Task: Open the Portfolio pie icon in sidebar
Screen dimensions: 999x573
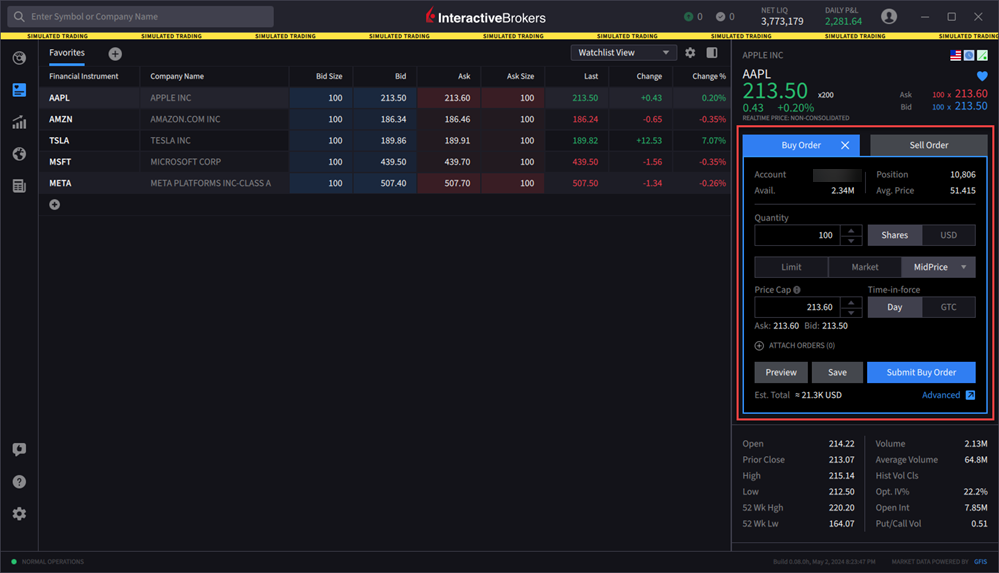Action: [x=19, y=58]
